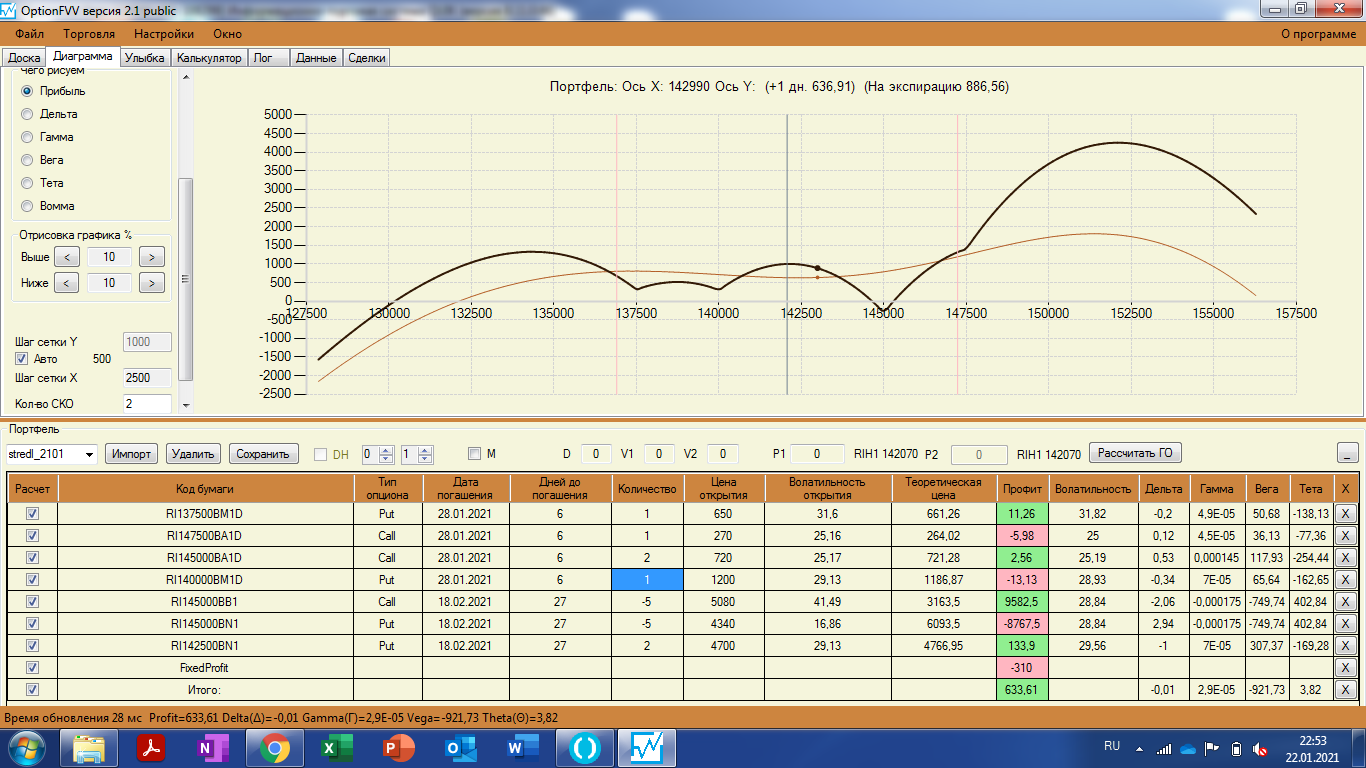This screenshot has height=768, width=1366.
Task: Uncheck the RI137500BM1D row checkbox
Action: pyautogui.click(x=32, y=513)
